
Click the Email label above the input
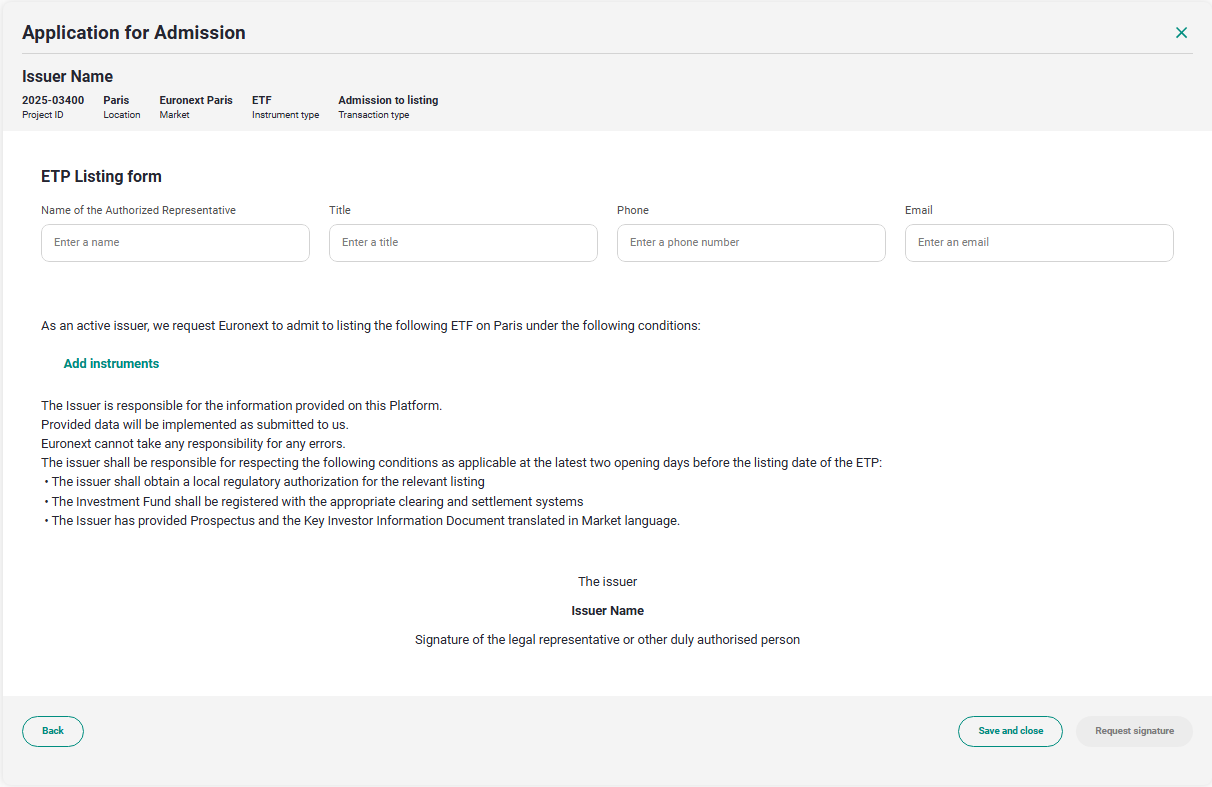tap(919, 210)
